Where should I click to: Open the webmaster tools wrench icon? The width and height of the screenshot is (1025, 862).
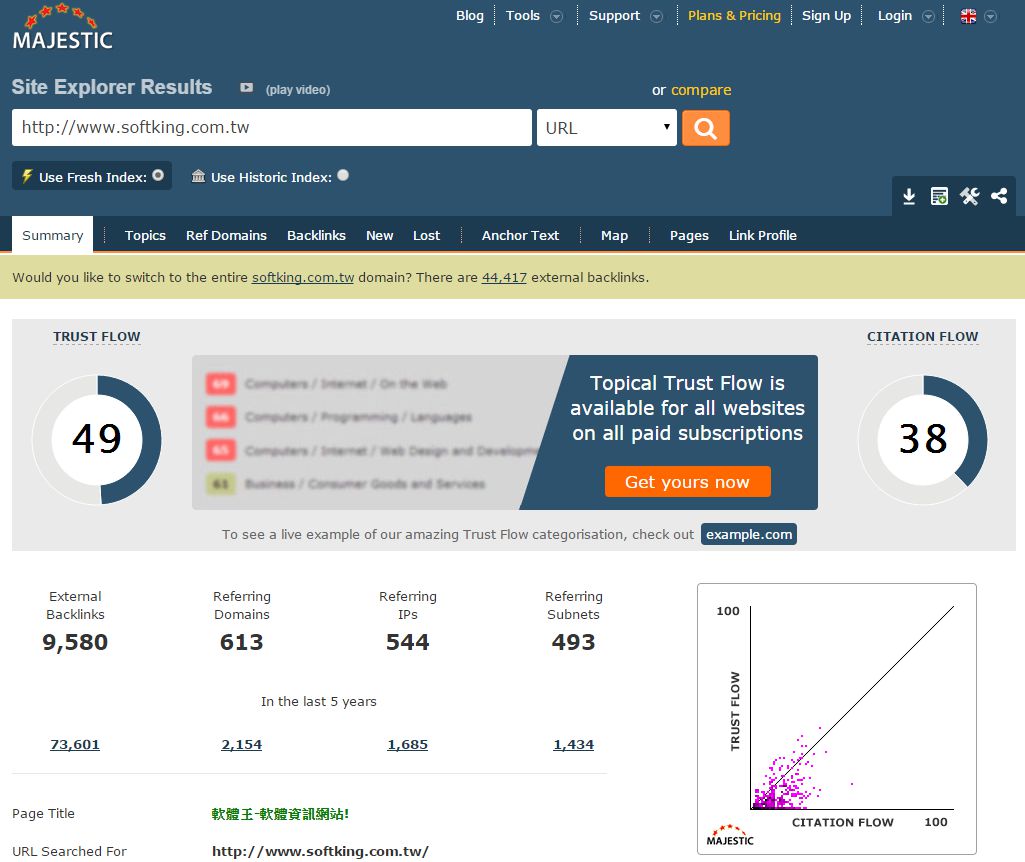click(x=969, y=196)
